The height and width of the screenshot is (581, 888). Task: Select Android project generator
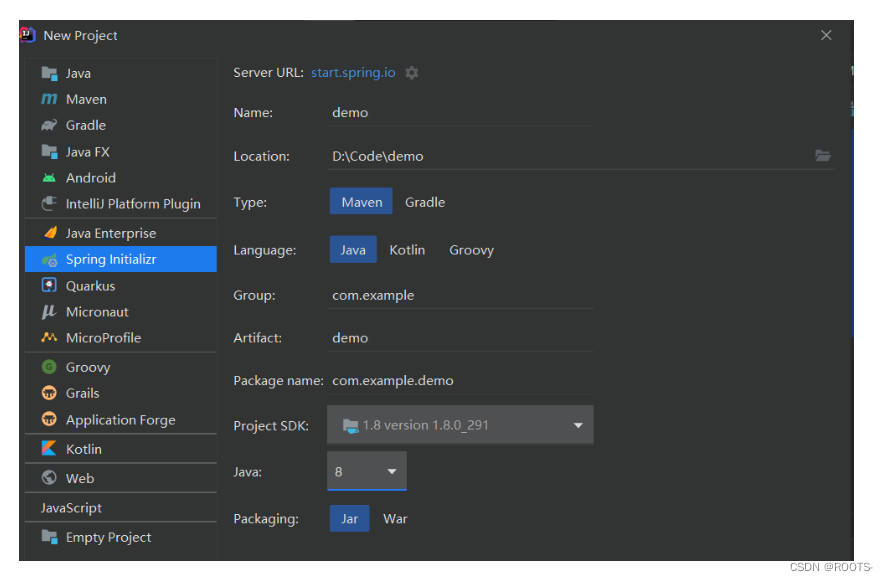click(x=121, y=178)
